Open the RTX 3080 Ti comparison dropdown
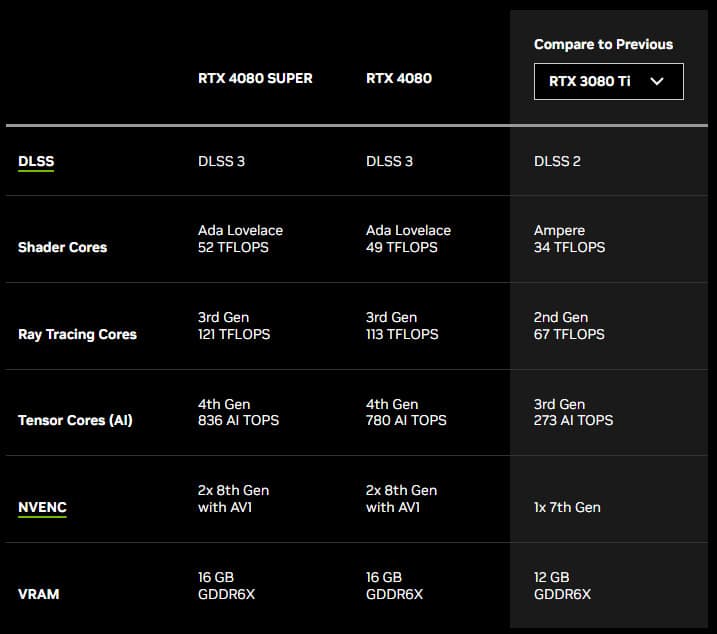Viewport: 717px width, 634px height. tap(608, 82)
